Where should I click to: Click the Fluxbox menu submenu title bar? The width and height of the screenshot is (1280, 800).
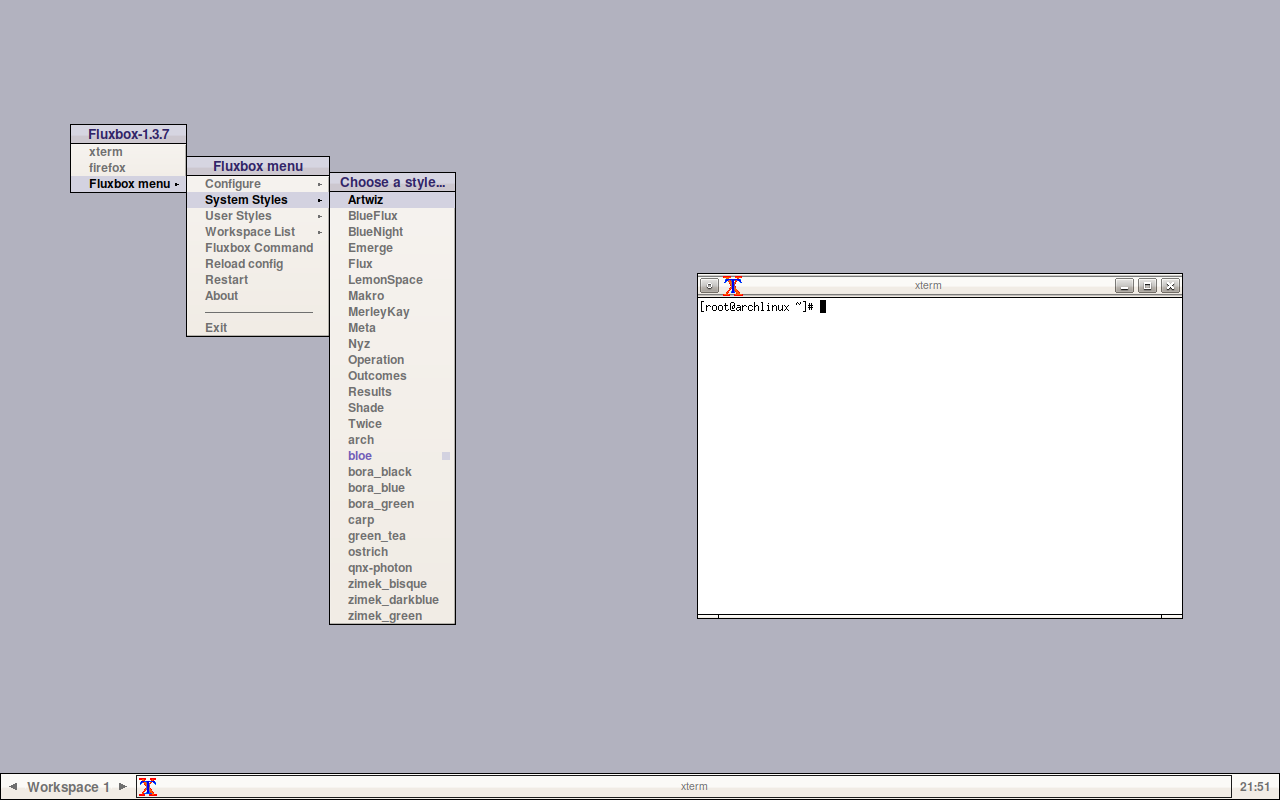[258, 166]
